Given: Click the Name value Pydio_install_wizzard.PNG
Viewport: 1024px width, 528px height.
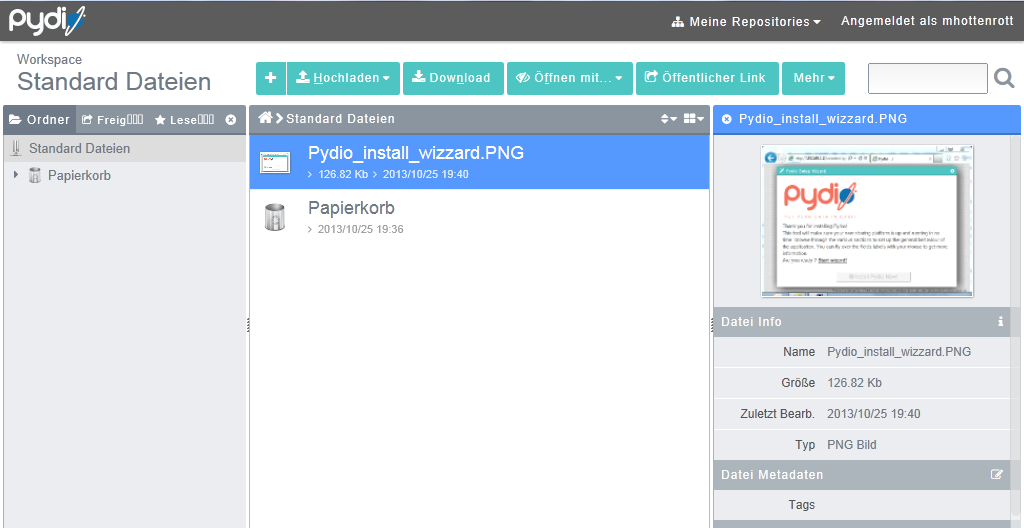Looking at the screenshot, I should point(899,352).
